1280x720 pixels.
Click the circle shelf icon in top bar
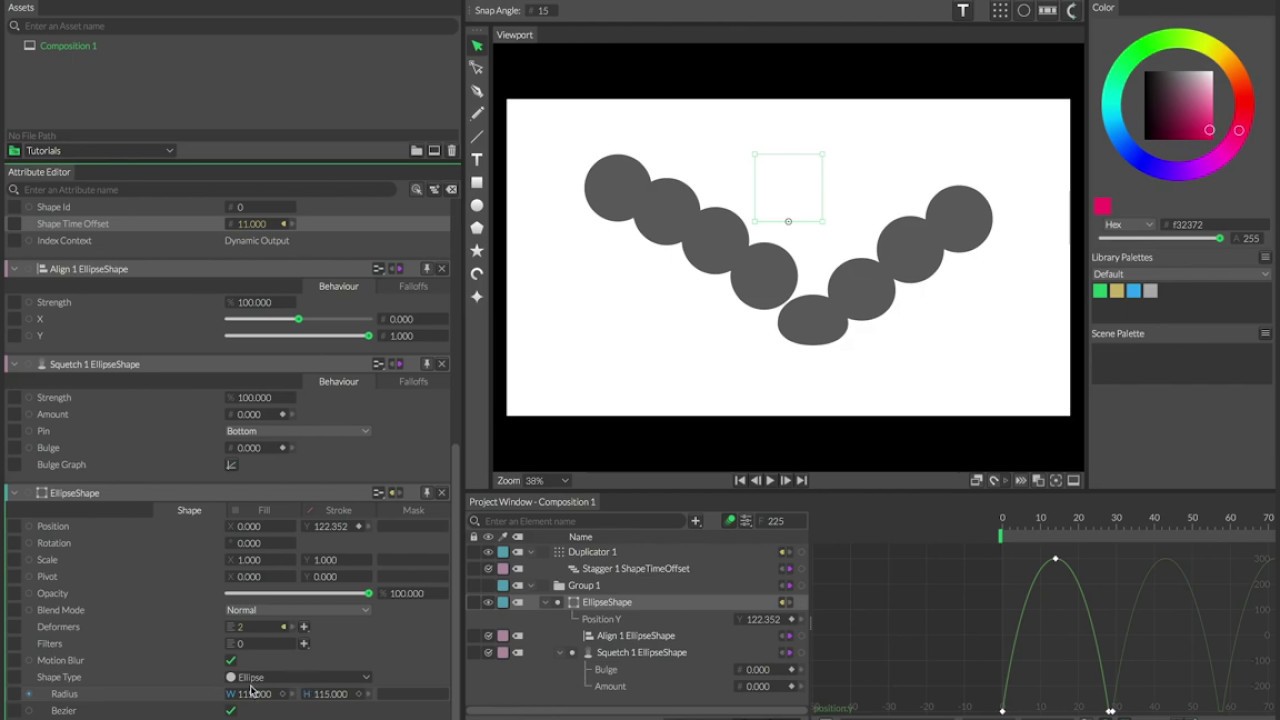(x=1024, y=10)
